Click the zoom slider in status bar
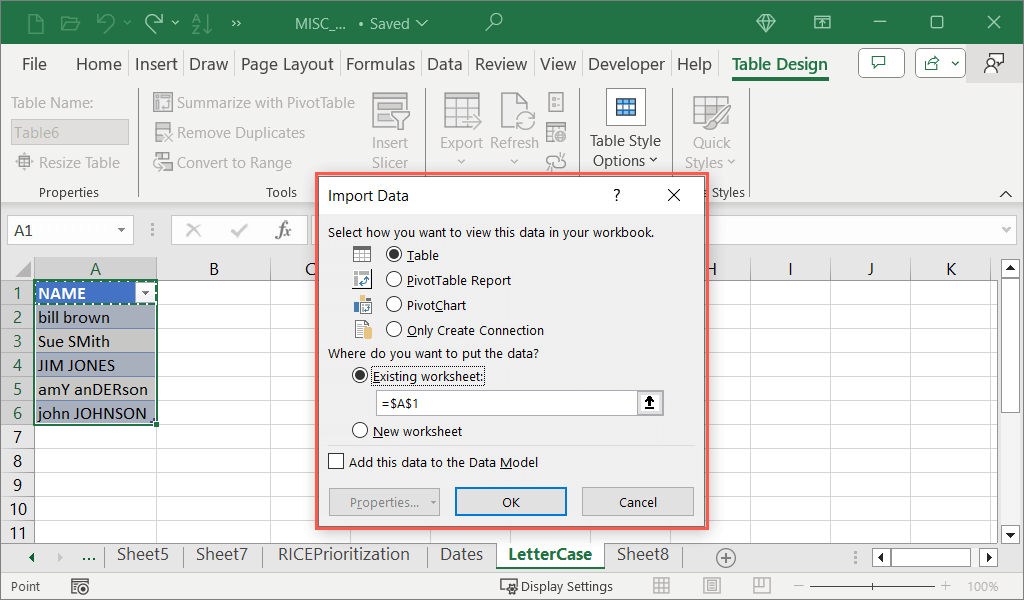Viewport: 1024px width, 600px height. tap(874, 586)
